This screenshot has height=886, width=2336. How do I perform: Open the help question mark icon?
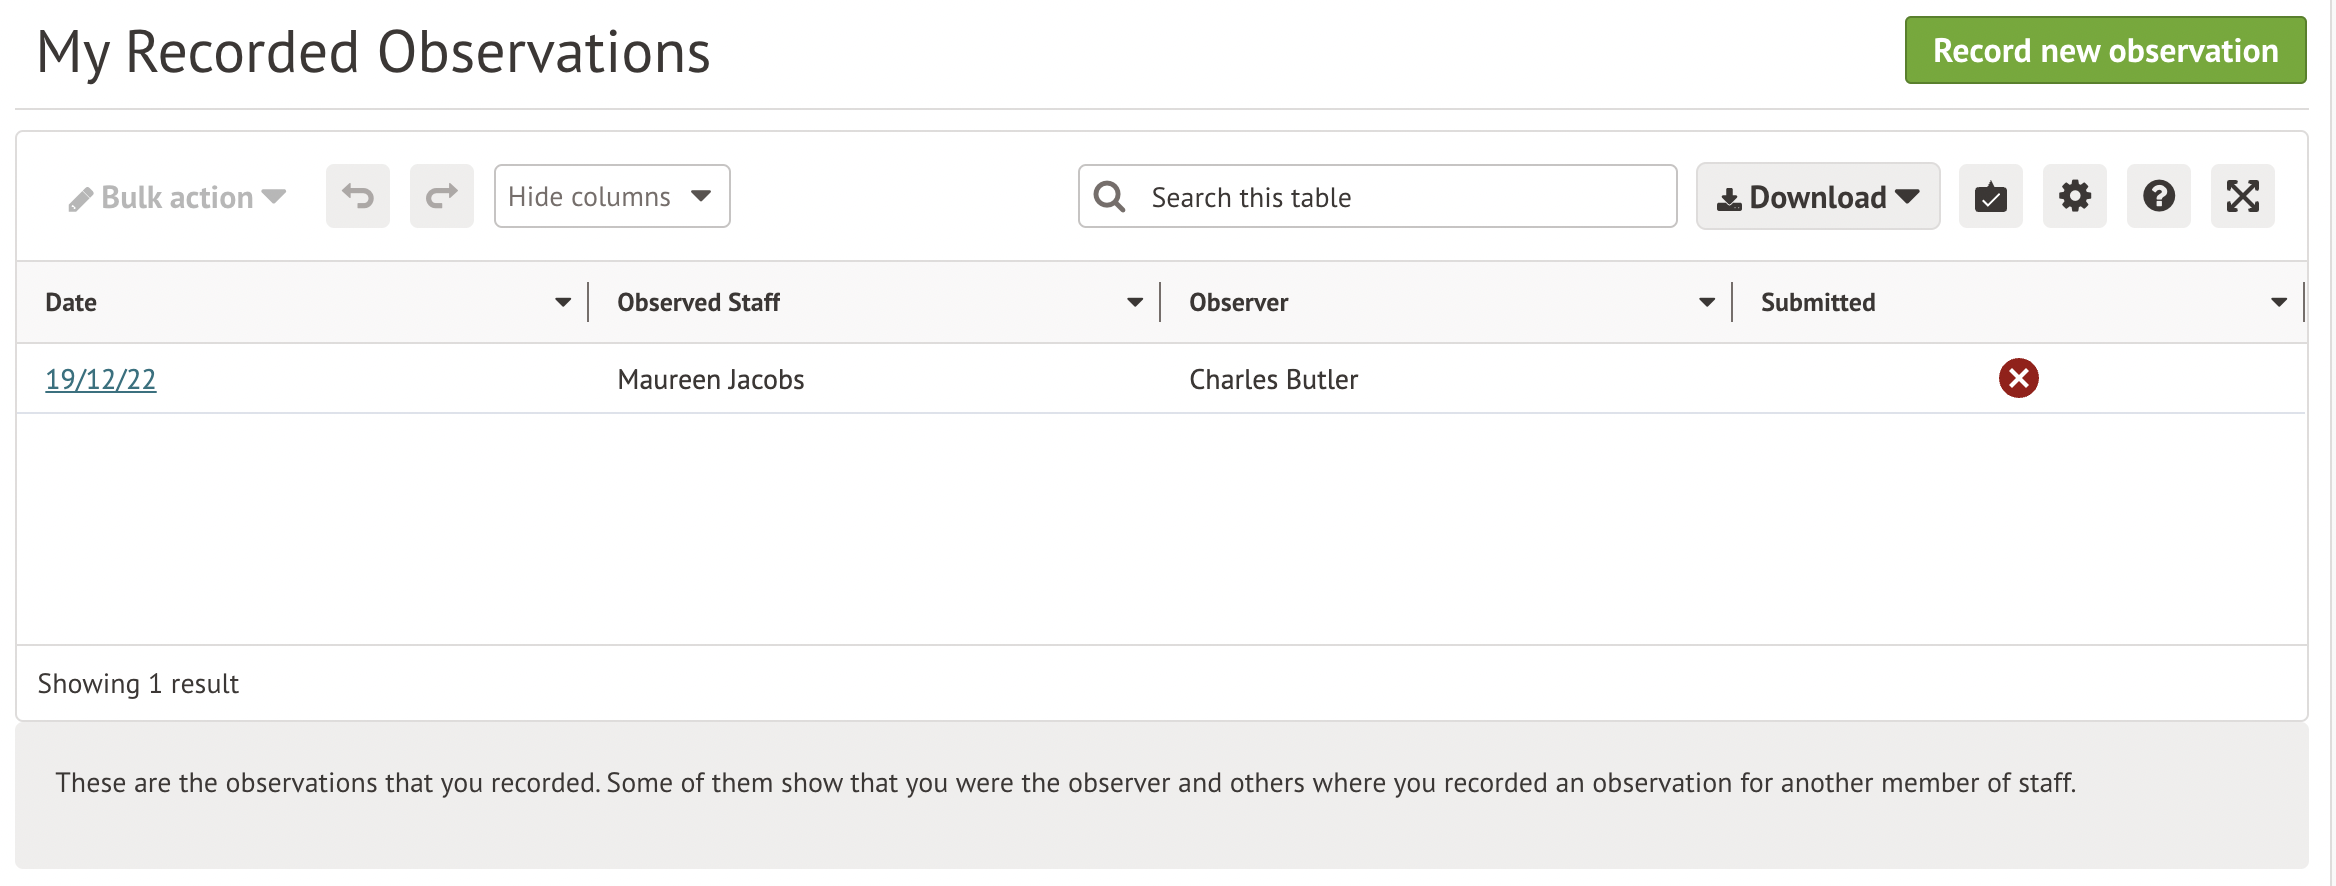click(2158, 196)
